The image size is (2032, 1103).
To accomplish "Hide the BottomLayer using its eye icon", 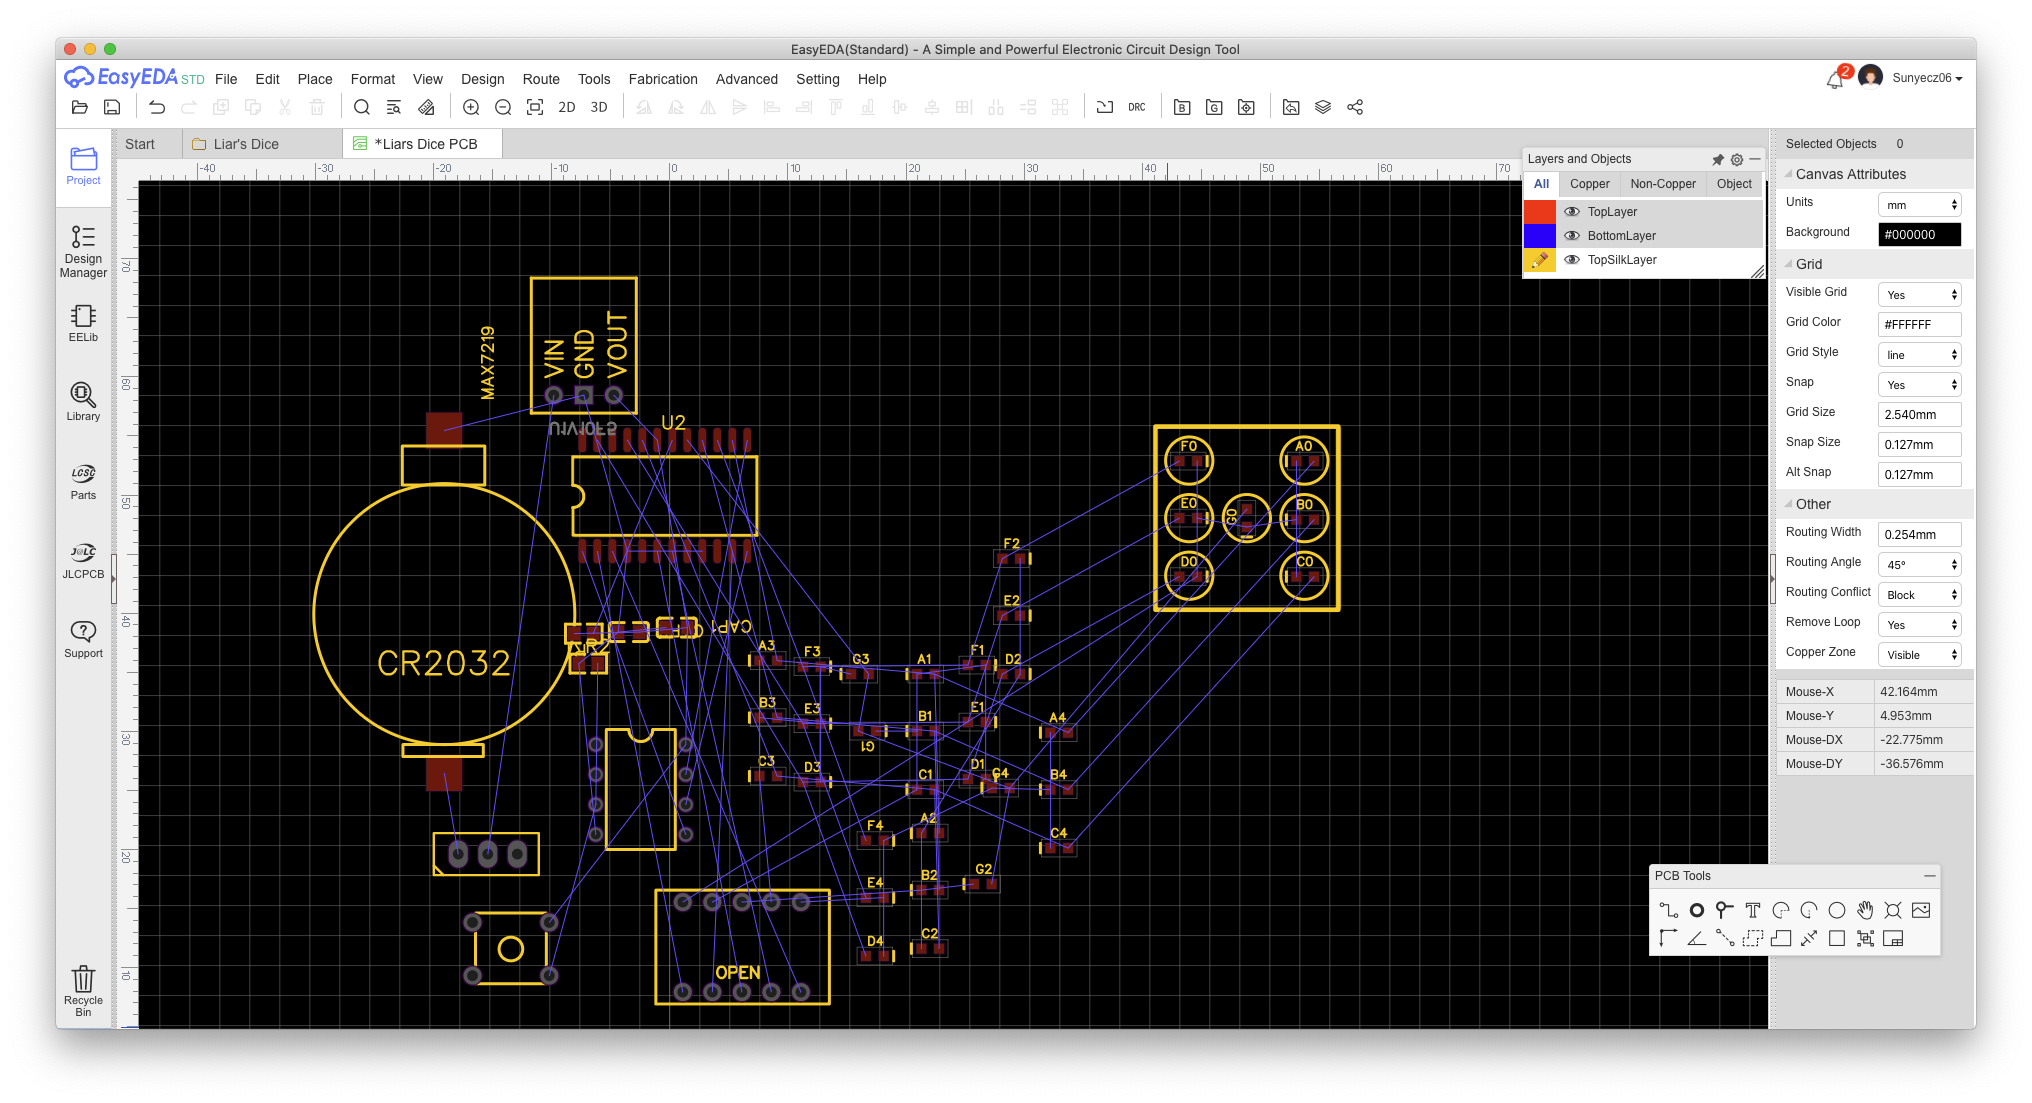I will pos(1572,236).
